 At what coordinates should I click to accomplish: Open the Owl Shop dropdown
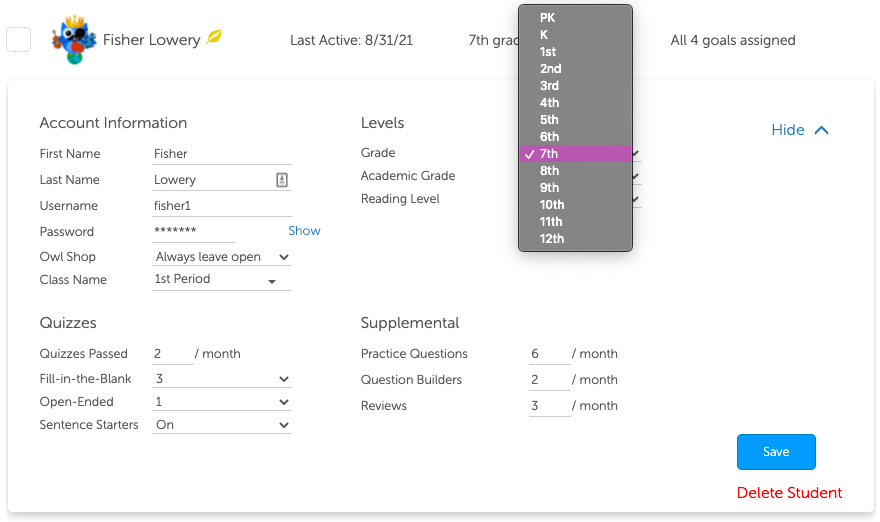click(222, 257)
